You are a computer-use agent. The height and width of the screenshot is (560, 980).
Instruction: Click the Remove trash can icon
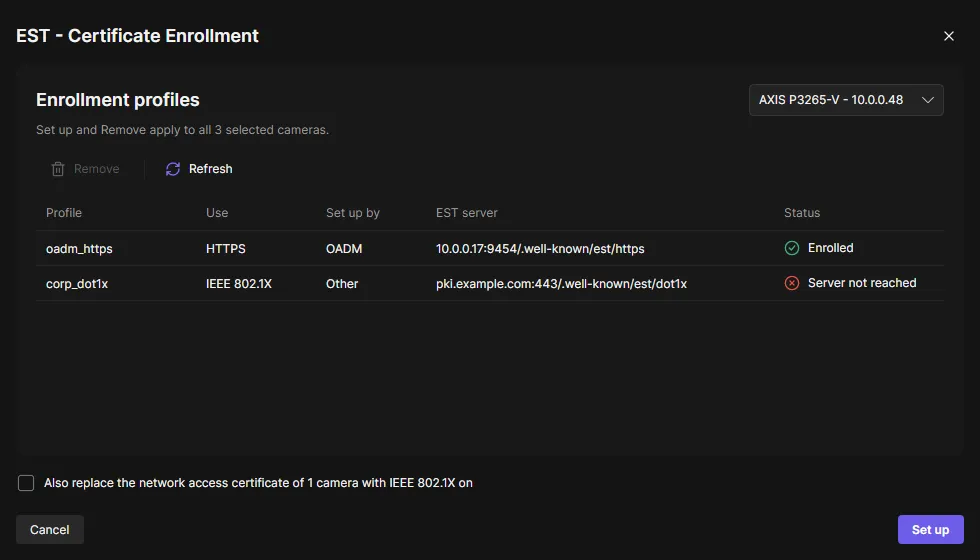point(58,169)
